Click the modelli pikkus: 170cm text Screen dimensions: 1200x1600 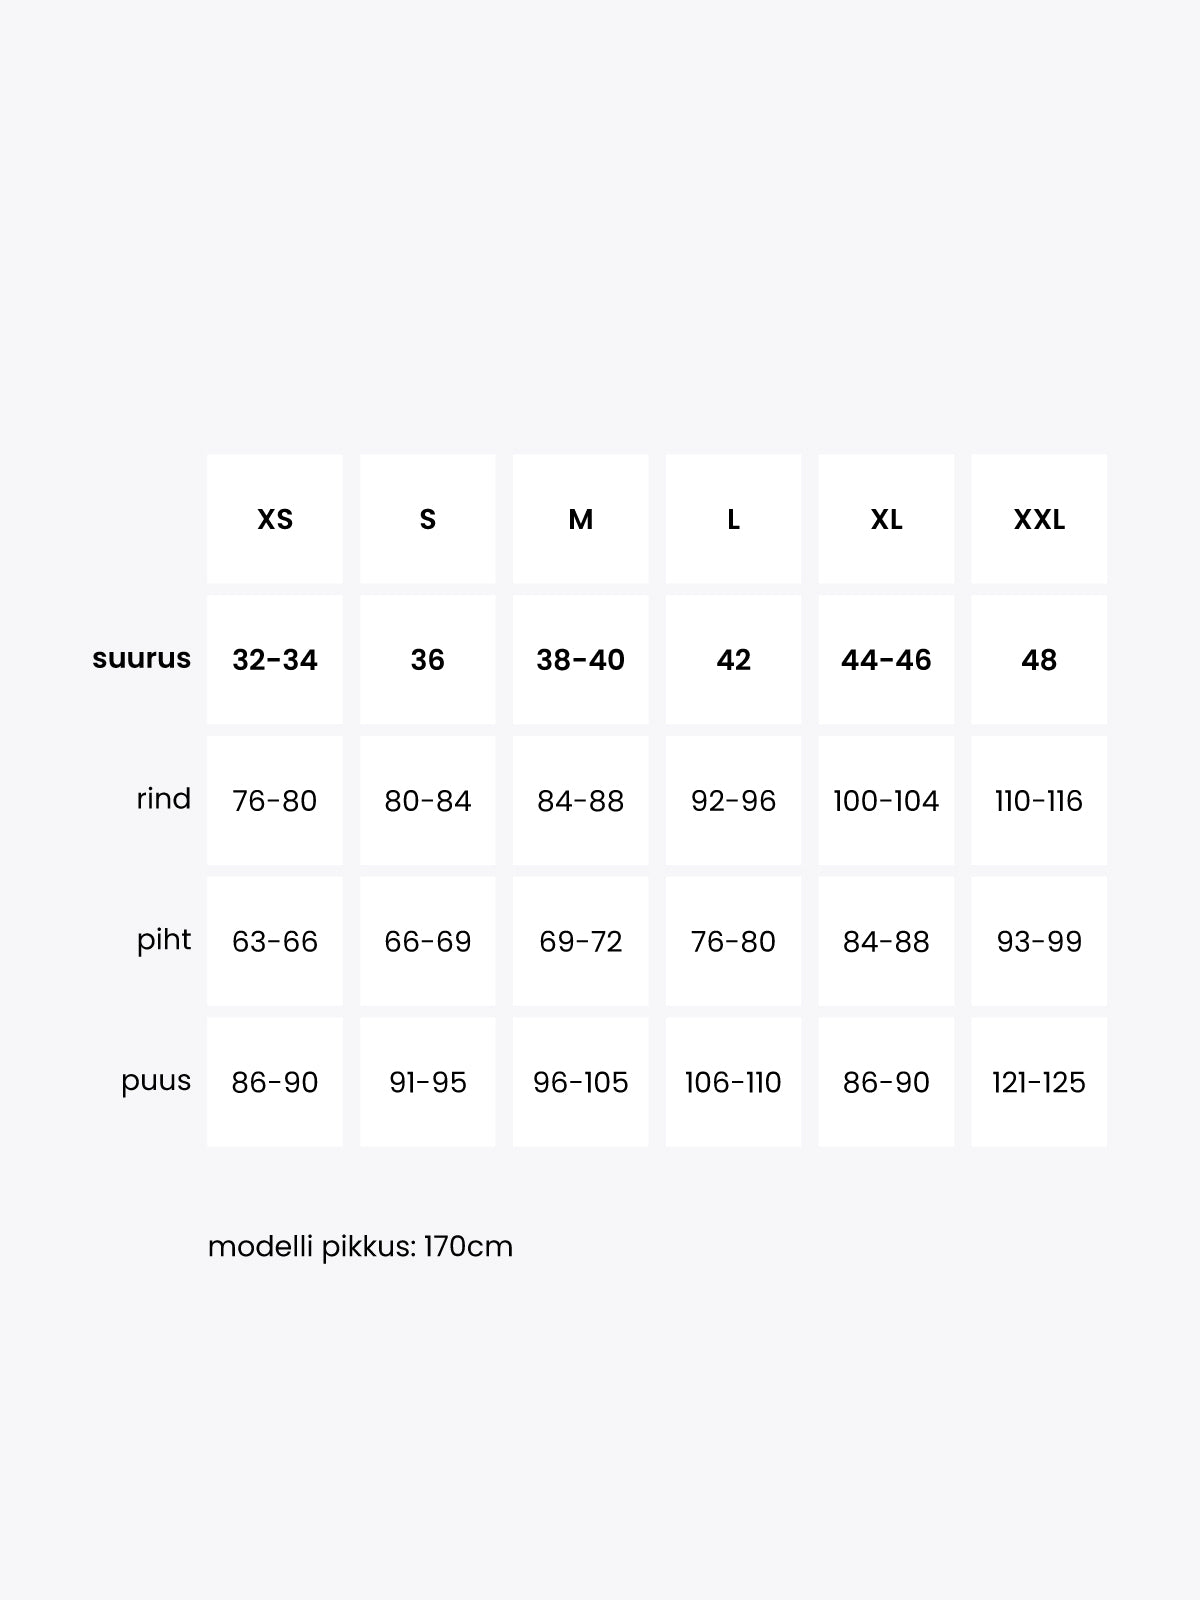(x=360, y=1247)
